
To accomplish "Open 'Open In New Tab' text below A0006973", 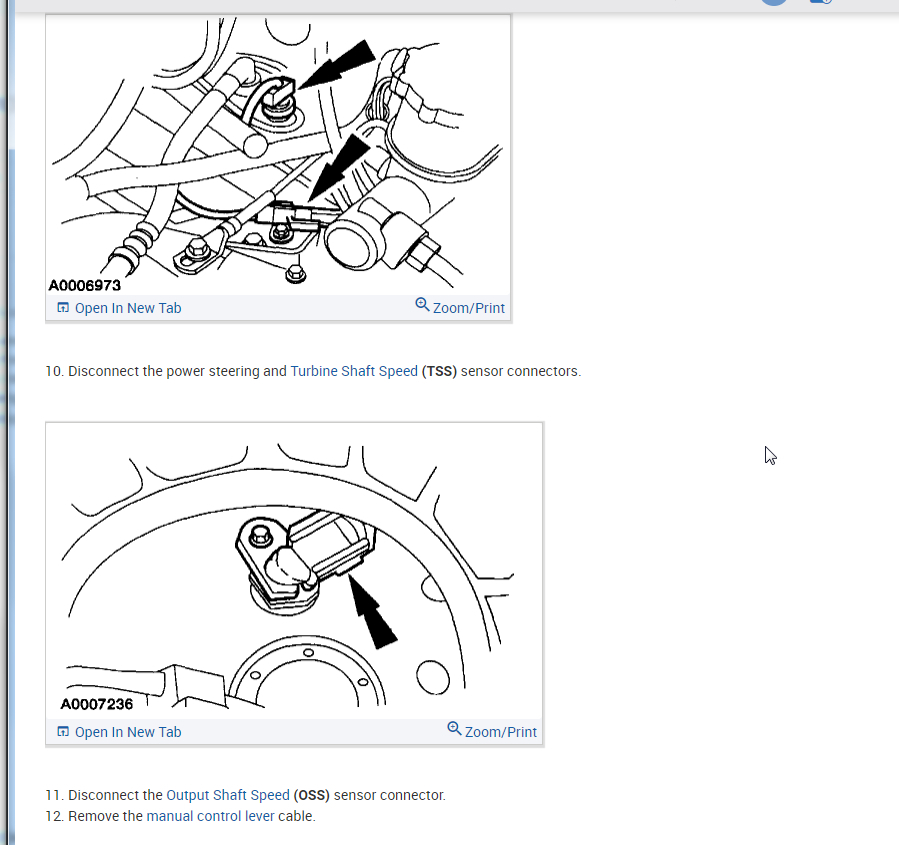I will (x=128, y=308).
